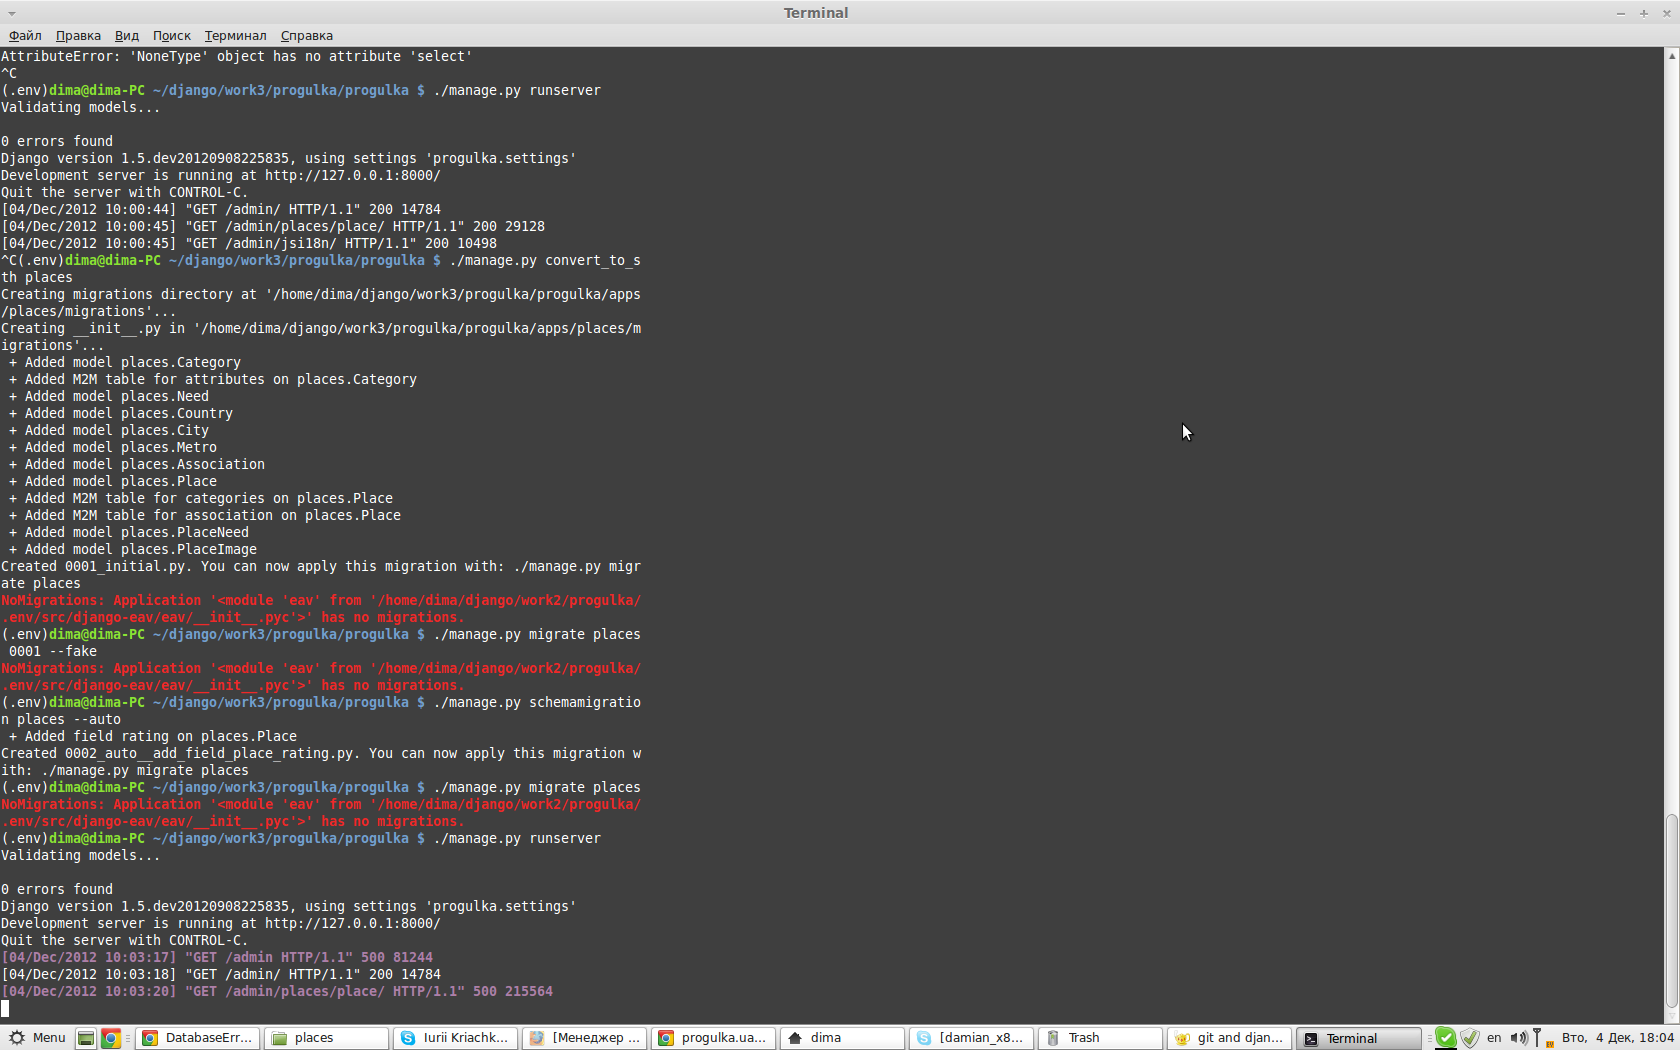The height and width of the screenshot is (1050, 1680).
Task: Open the Терминал menu
Action: (235, 35)
